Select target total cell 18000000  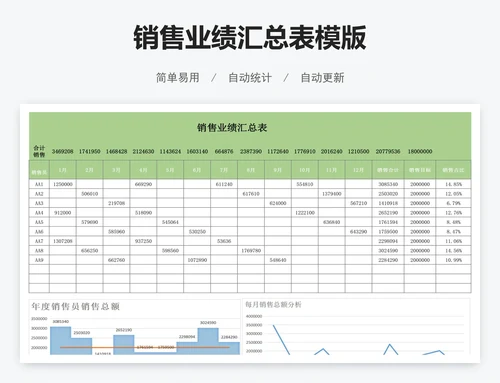click(x=420, y=151)
